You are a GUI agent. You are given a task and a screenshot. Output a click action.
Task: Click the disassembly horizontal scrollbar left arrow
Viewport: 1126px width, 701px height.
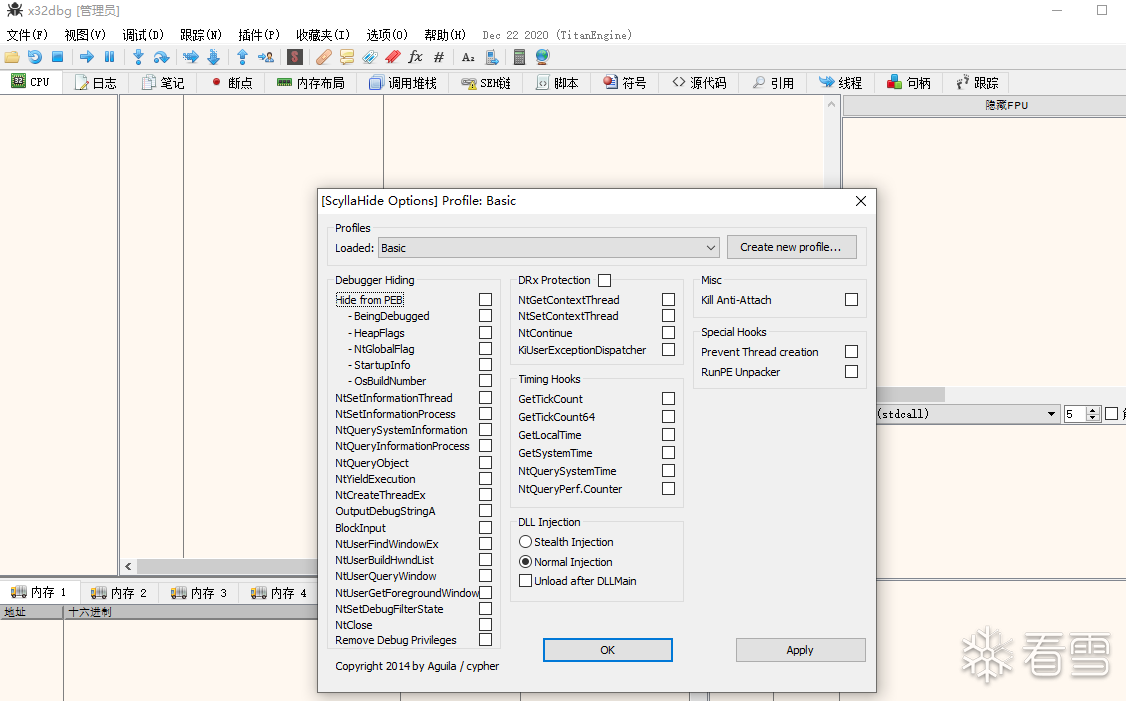(x=128, y=566)
